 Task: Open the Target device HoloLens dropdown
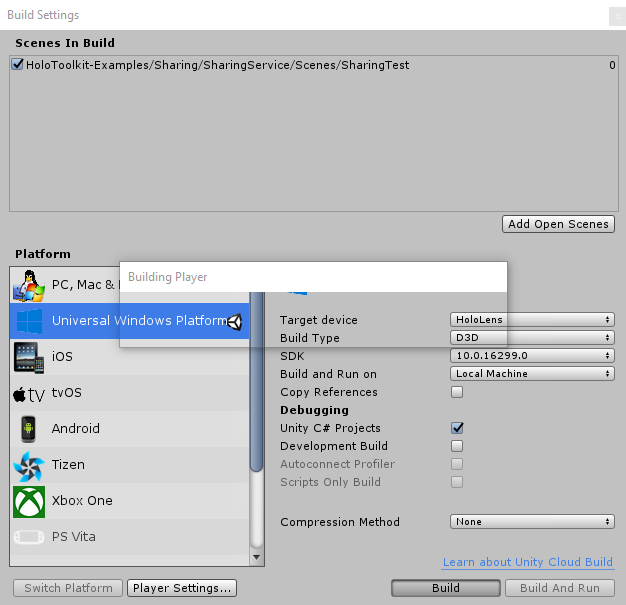(x=532, y=319)
